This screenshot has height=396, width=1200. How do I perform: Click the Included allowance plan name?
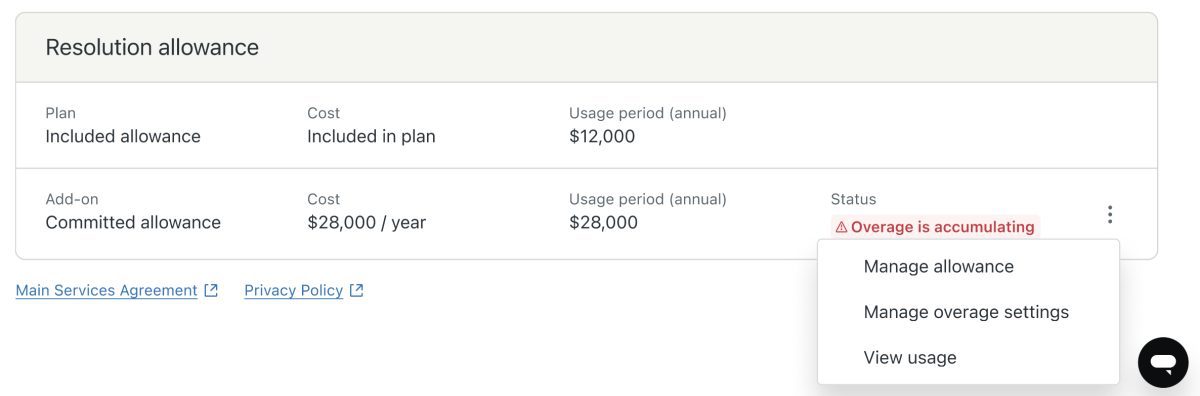(x=123, y=136)
